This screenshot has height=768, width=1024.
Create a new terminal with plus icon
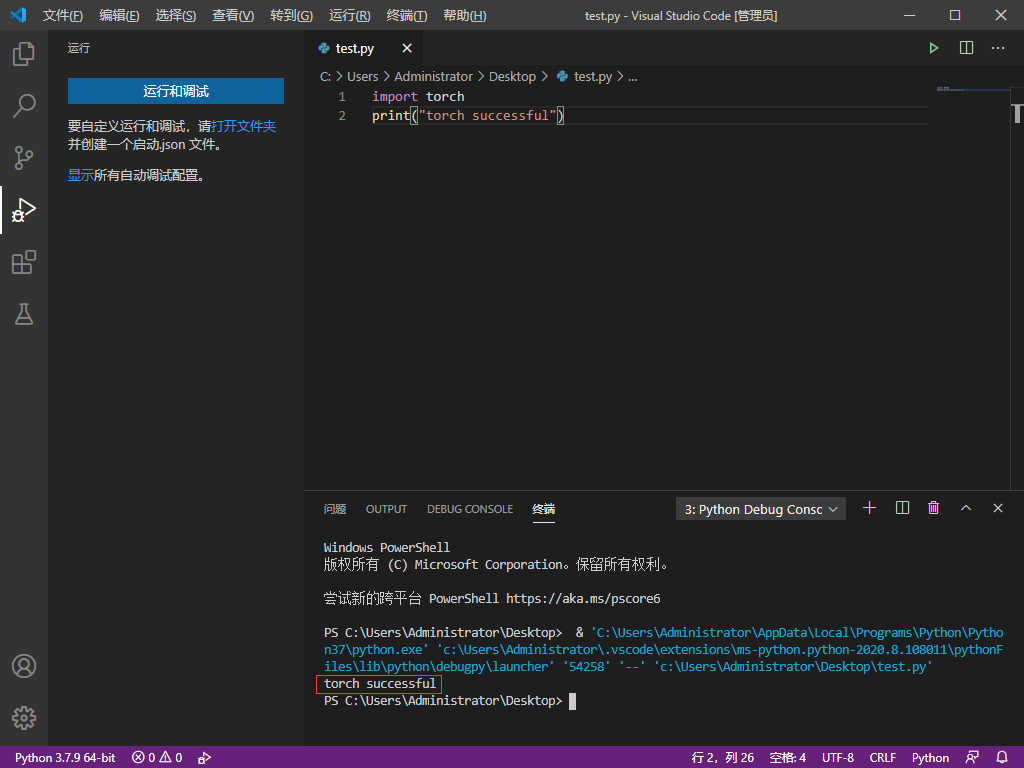pos(869,508)
